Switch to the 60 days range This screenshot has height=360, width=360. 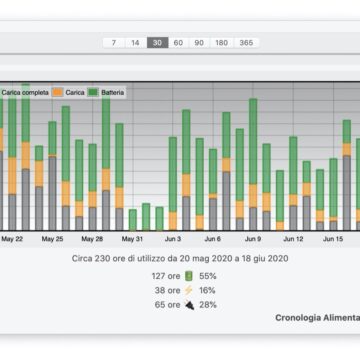(x=178, y=43)
